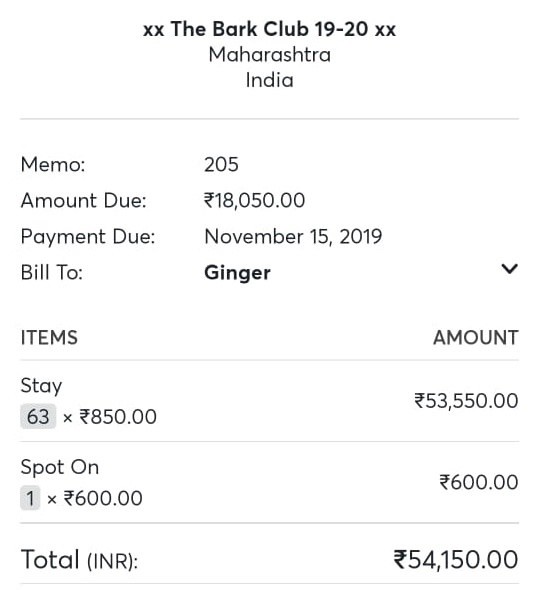The image size is (539, 590).
Task: Expand the Bill To chevron arrow
Action: click(510, 269)
